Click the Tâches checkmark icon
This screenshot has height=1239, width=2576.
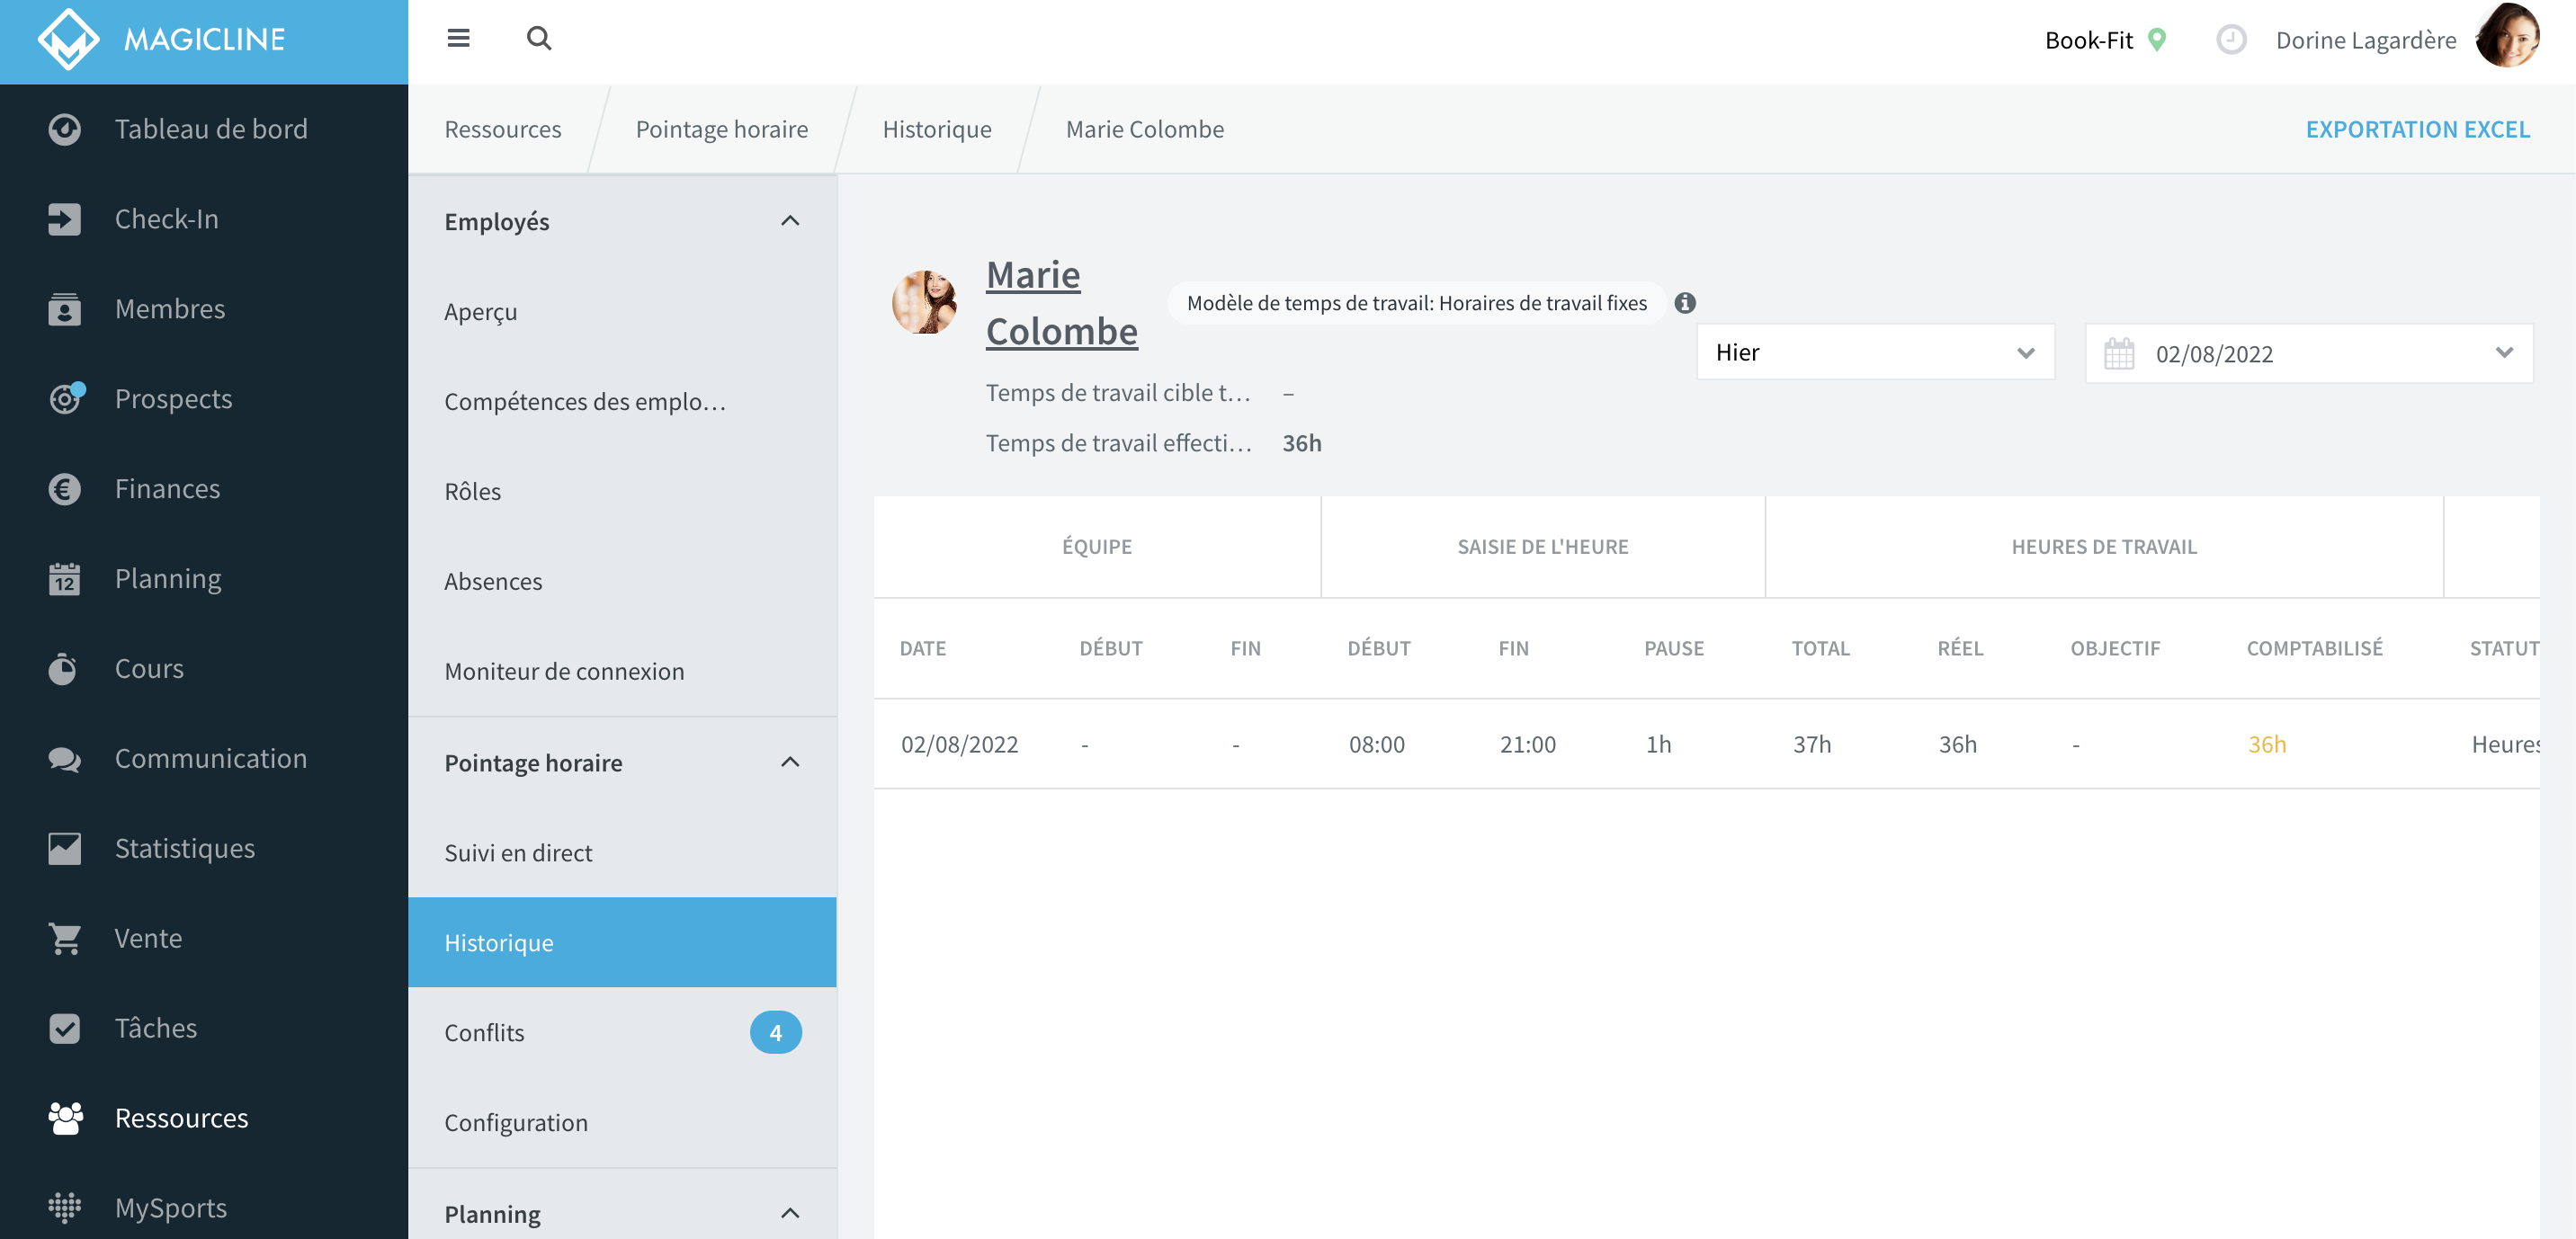pyautogui.click(x=65, y=1028)
